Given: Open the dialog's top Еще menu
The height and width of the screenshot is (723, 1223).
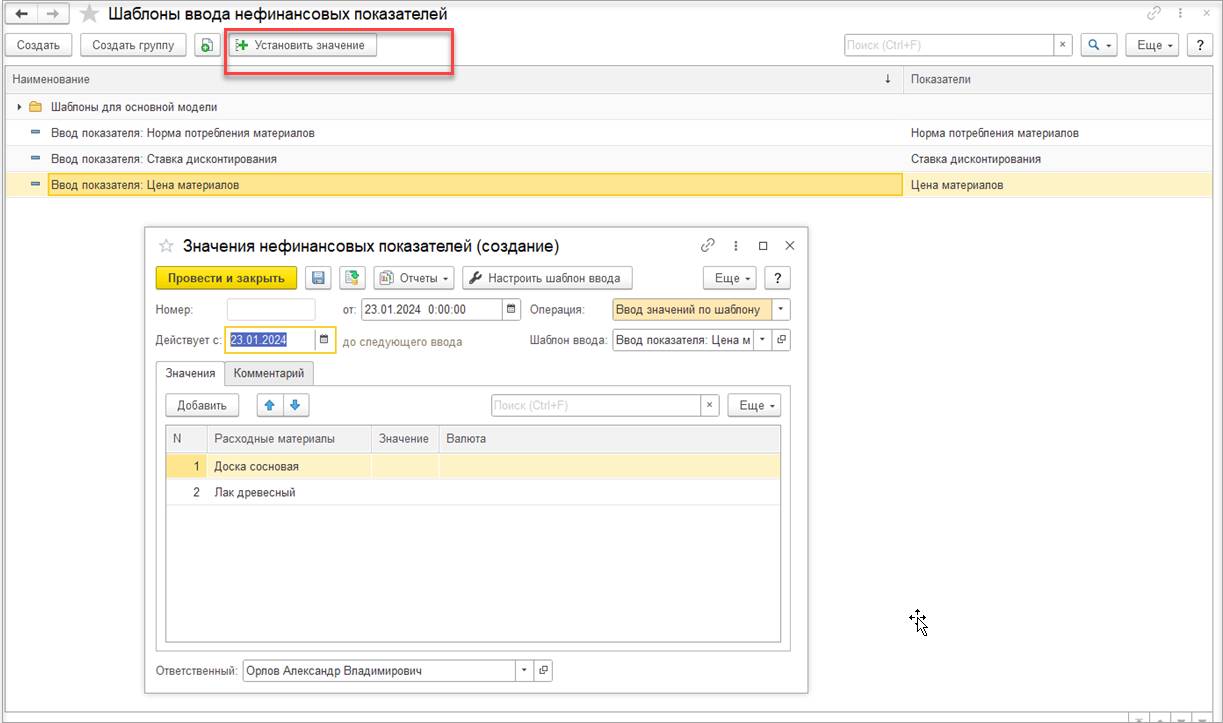Looking at the screenshot, I should click(730, 278).
